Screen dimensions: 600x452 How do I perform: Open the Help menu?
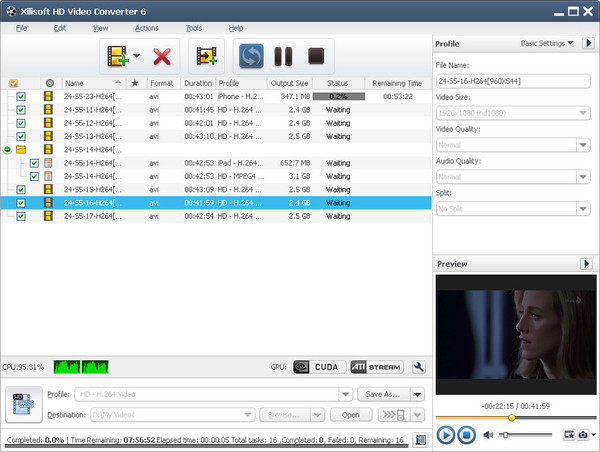[236, 28]
